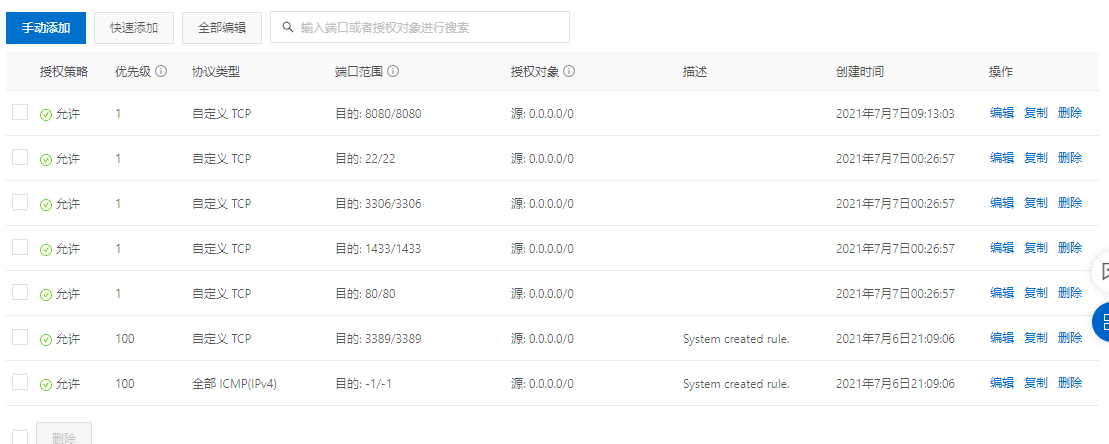
Task: Edit the ICMP(IPv4) rule
Action: tap(1001, 382)
